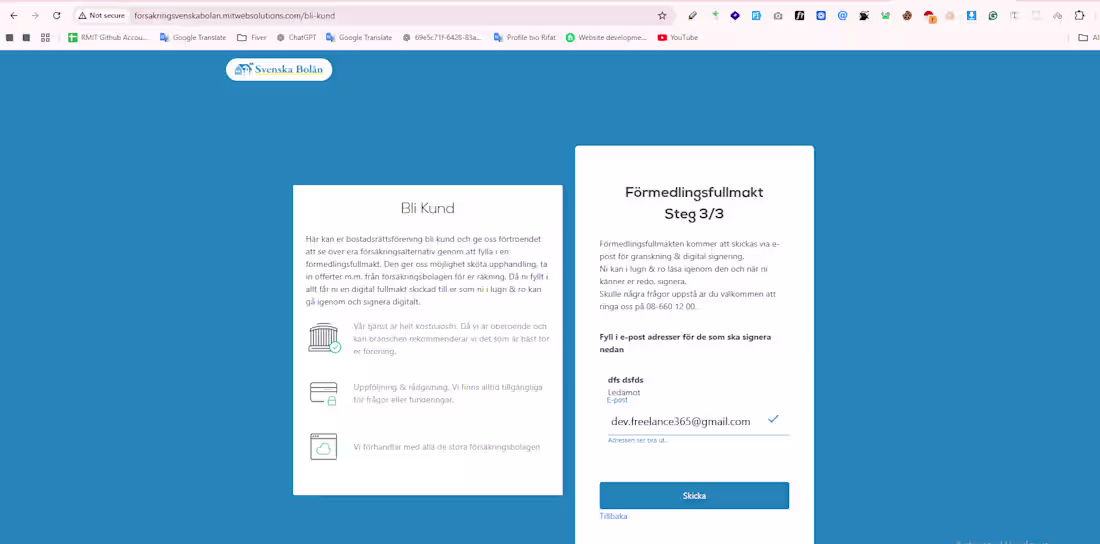Open the first Google Translate bookmark

pyautogui.click(x=193, y=37)
